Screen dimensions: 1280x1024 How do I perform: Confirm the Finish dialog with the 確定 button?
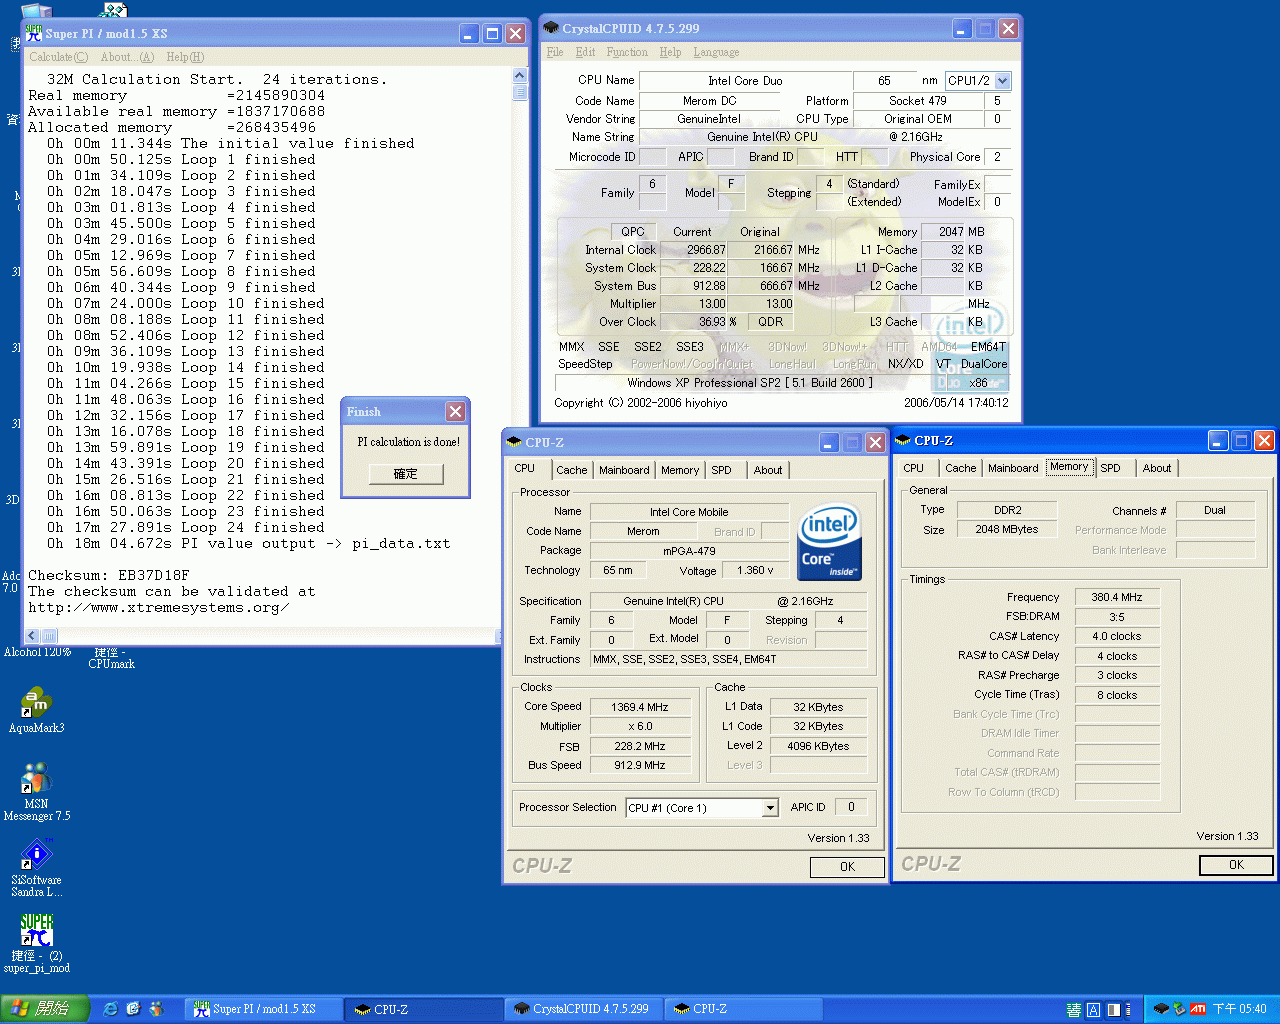pos(405,474)
